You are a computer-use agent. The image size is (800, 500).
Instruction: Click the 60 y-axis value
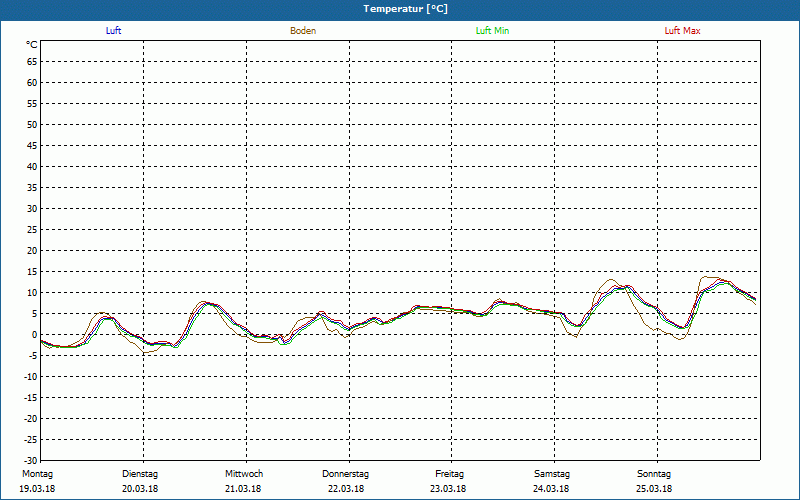coord(32,83)
